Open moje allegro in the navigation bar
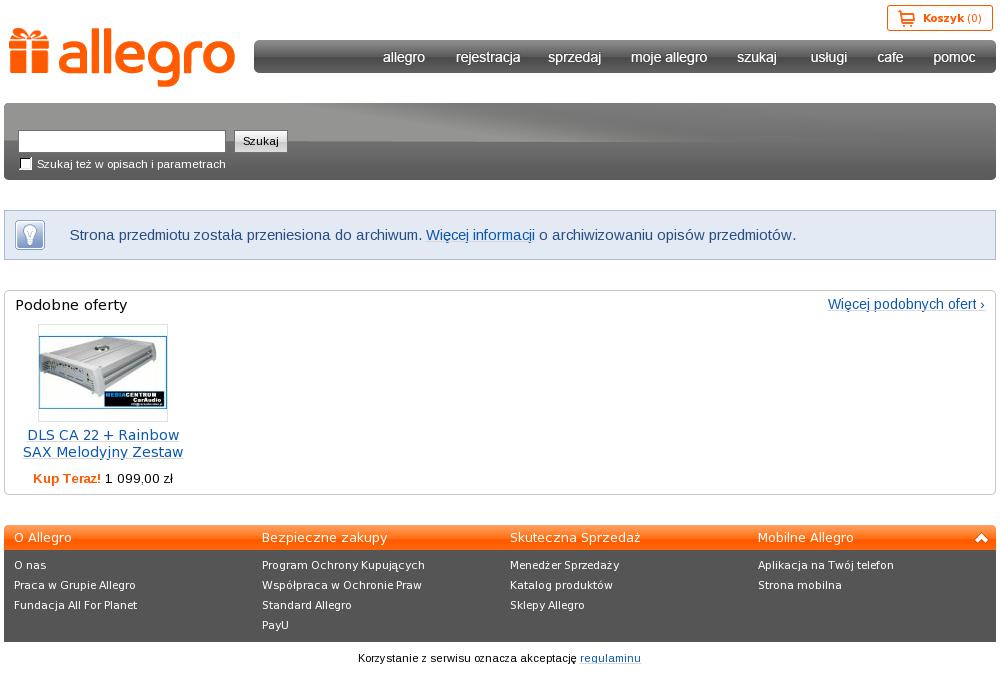This screenshot has width=1000, height=678. [x=668, y=57]
